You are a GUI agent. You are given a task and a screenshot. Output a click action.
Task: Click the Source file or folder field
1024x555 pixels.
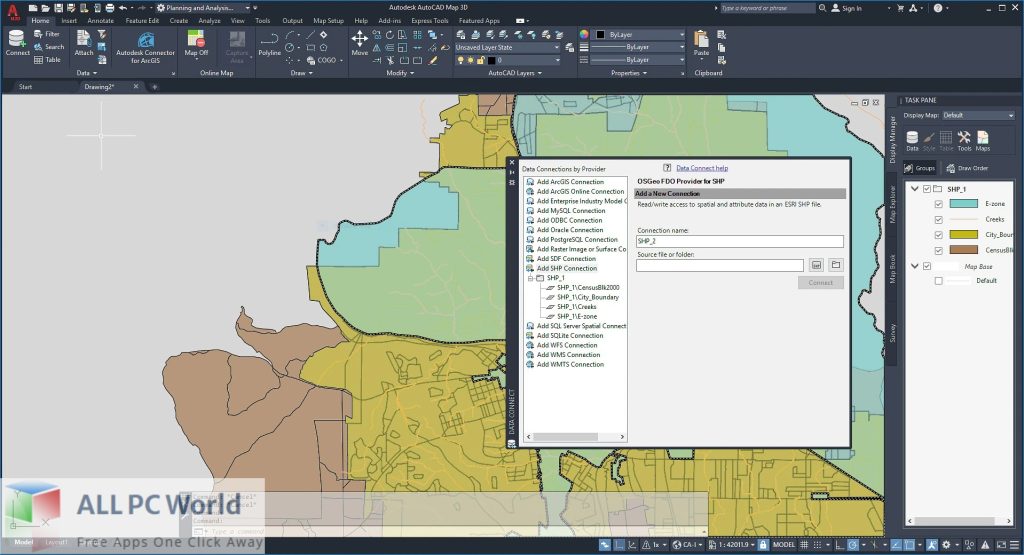[720, 265]
